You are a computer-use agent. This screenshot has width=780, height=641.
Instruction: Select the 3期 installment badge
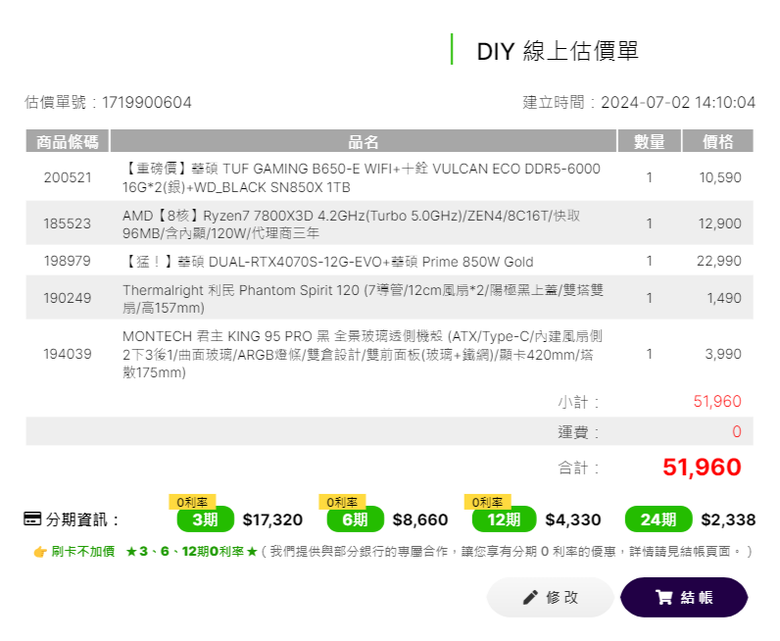coord(205,519)
